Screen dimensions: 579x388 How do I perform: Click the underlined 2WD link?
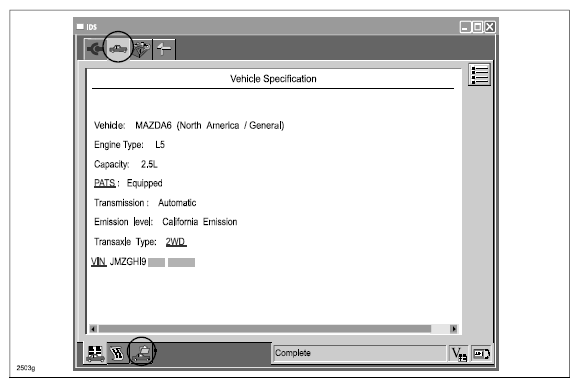coord(176,242)
